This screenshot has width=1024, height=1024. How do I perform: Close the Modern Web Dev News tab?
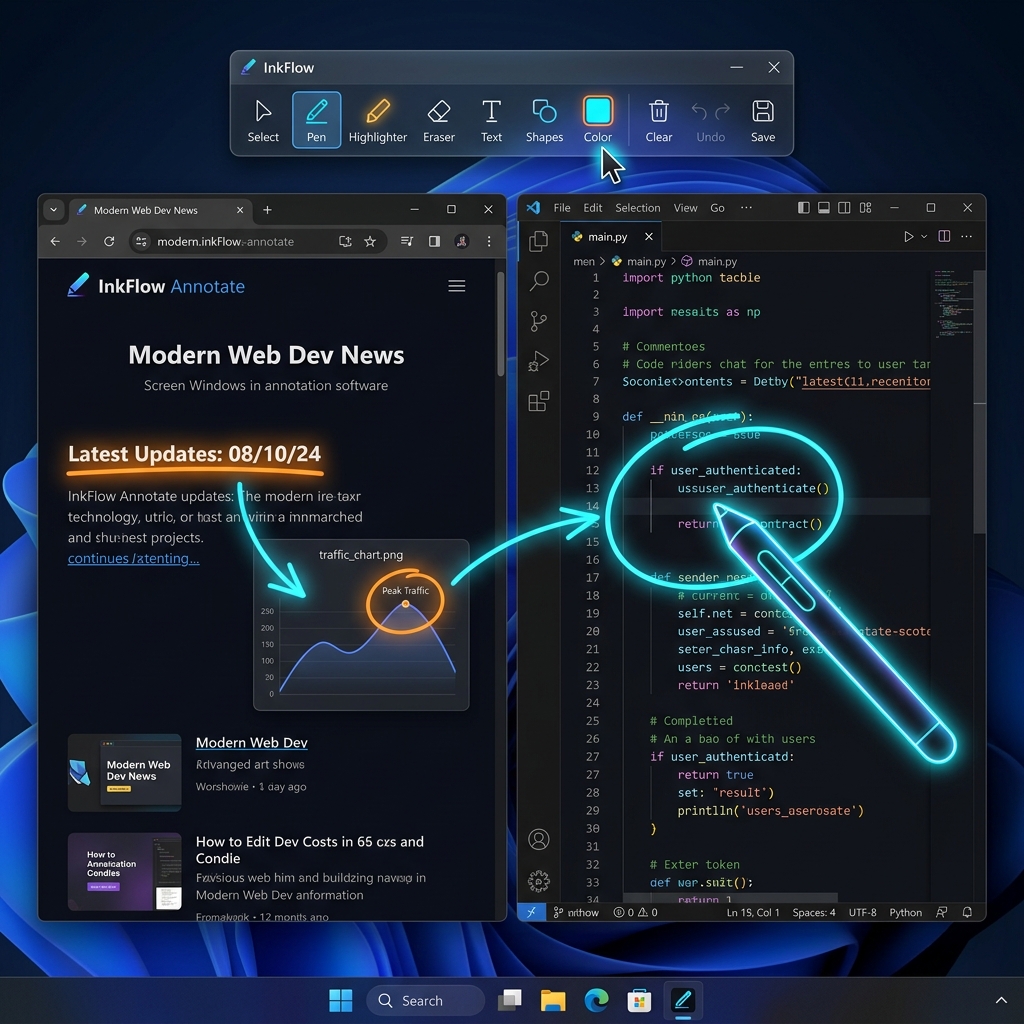click(240, 210)
